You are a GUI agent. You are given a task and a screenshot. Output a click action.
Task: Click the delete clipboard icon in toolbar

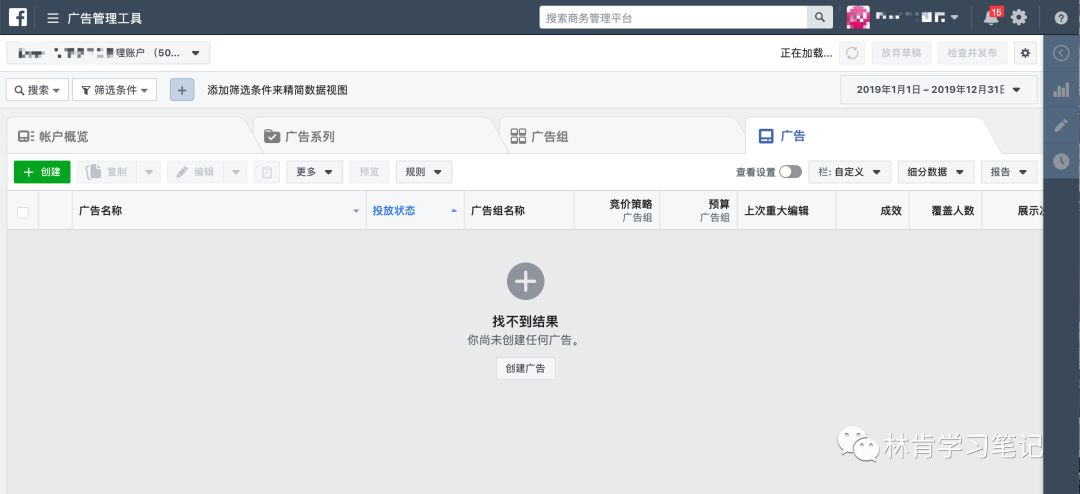[x=267, y=172]
